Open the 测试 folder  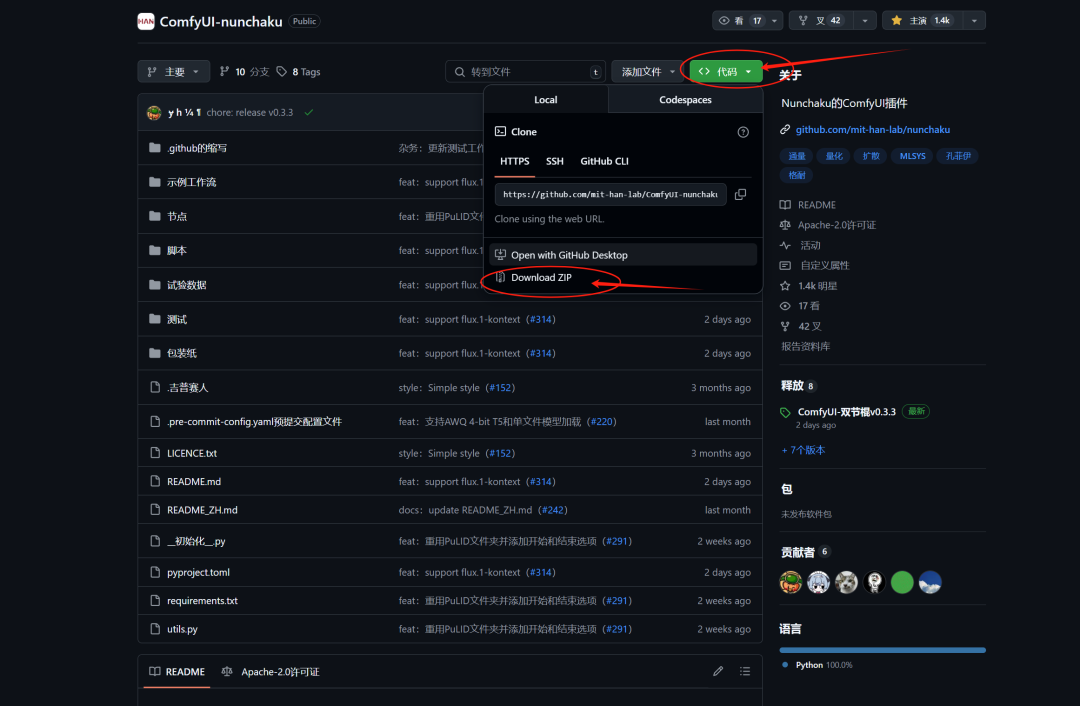point(176,320)
